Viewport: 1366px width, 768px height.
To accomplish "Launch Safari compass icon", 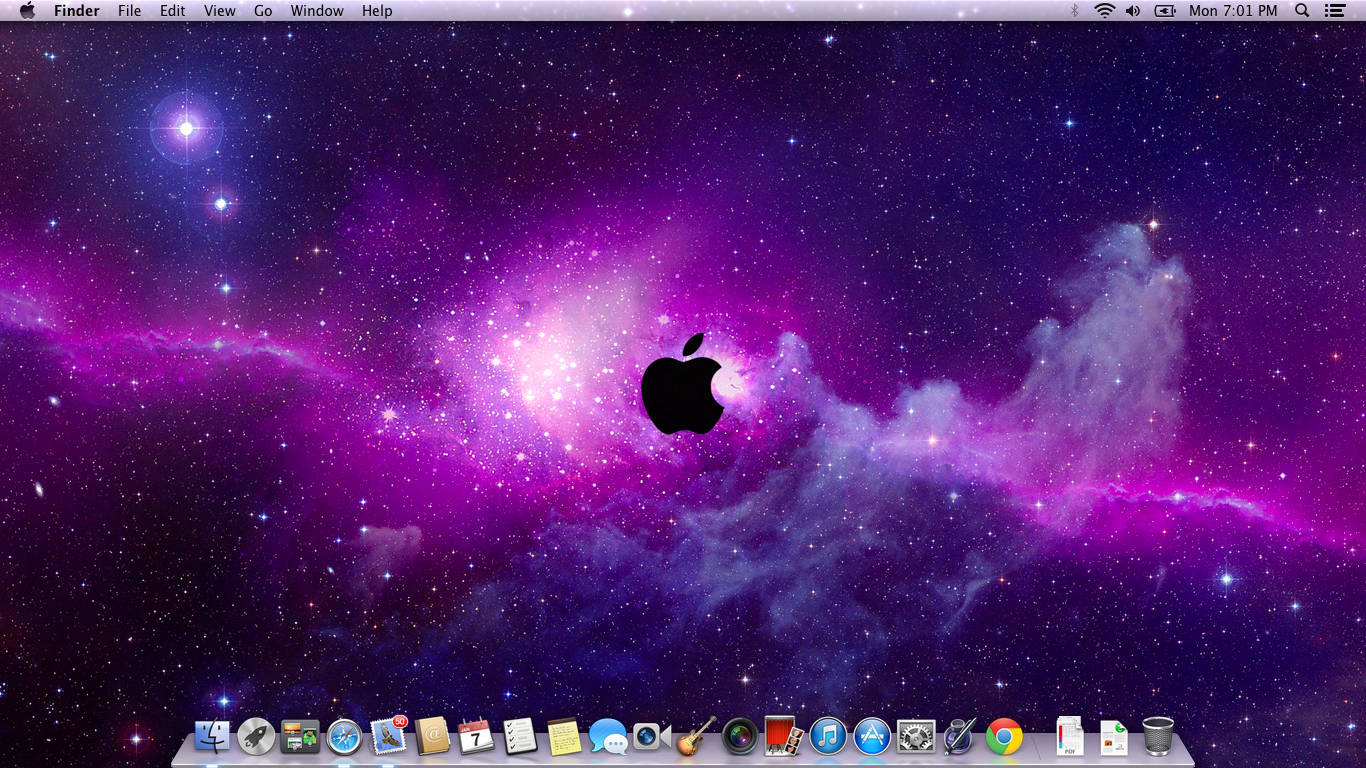I will coord(344,737).
